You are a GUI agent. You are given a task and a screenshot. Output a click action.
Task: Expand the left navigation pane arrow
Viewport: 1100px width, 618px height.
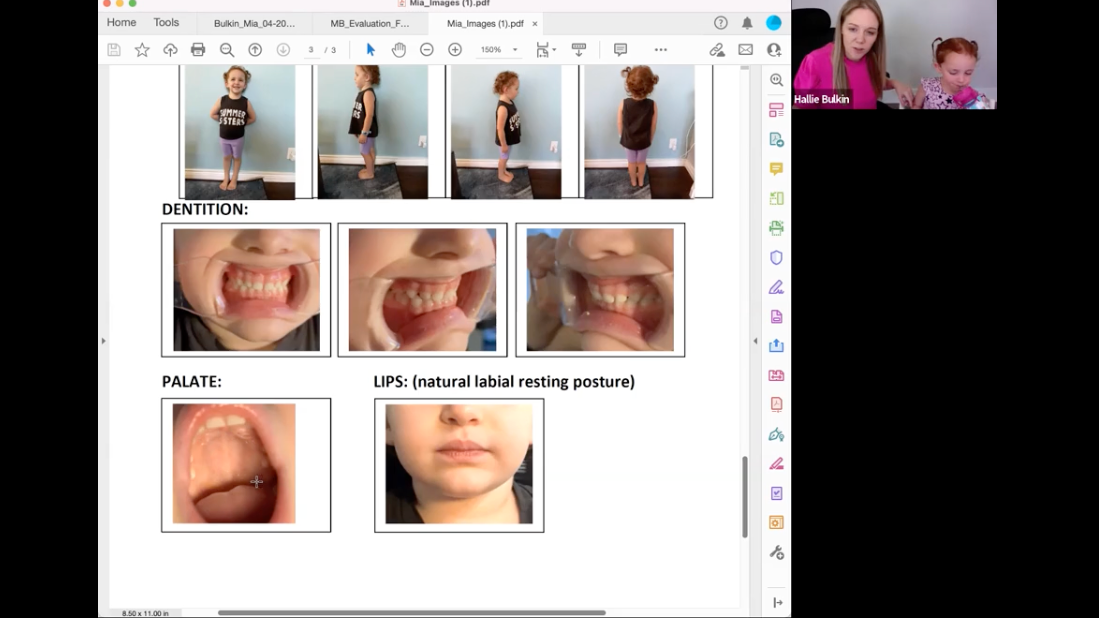tap(103, 341)
